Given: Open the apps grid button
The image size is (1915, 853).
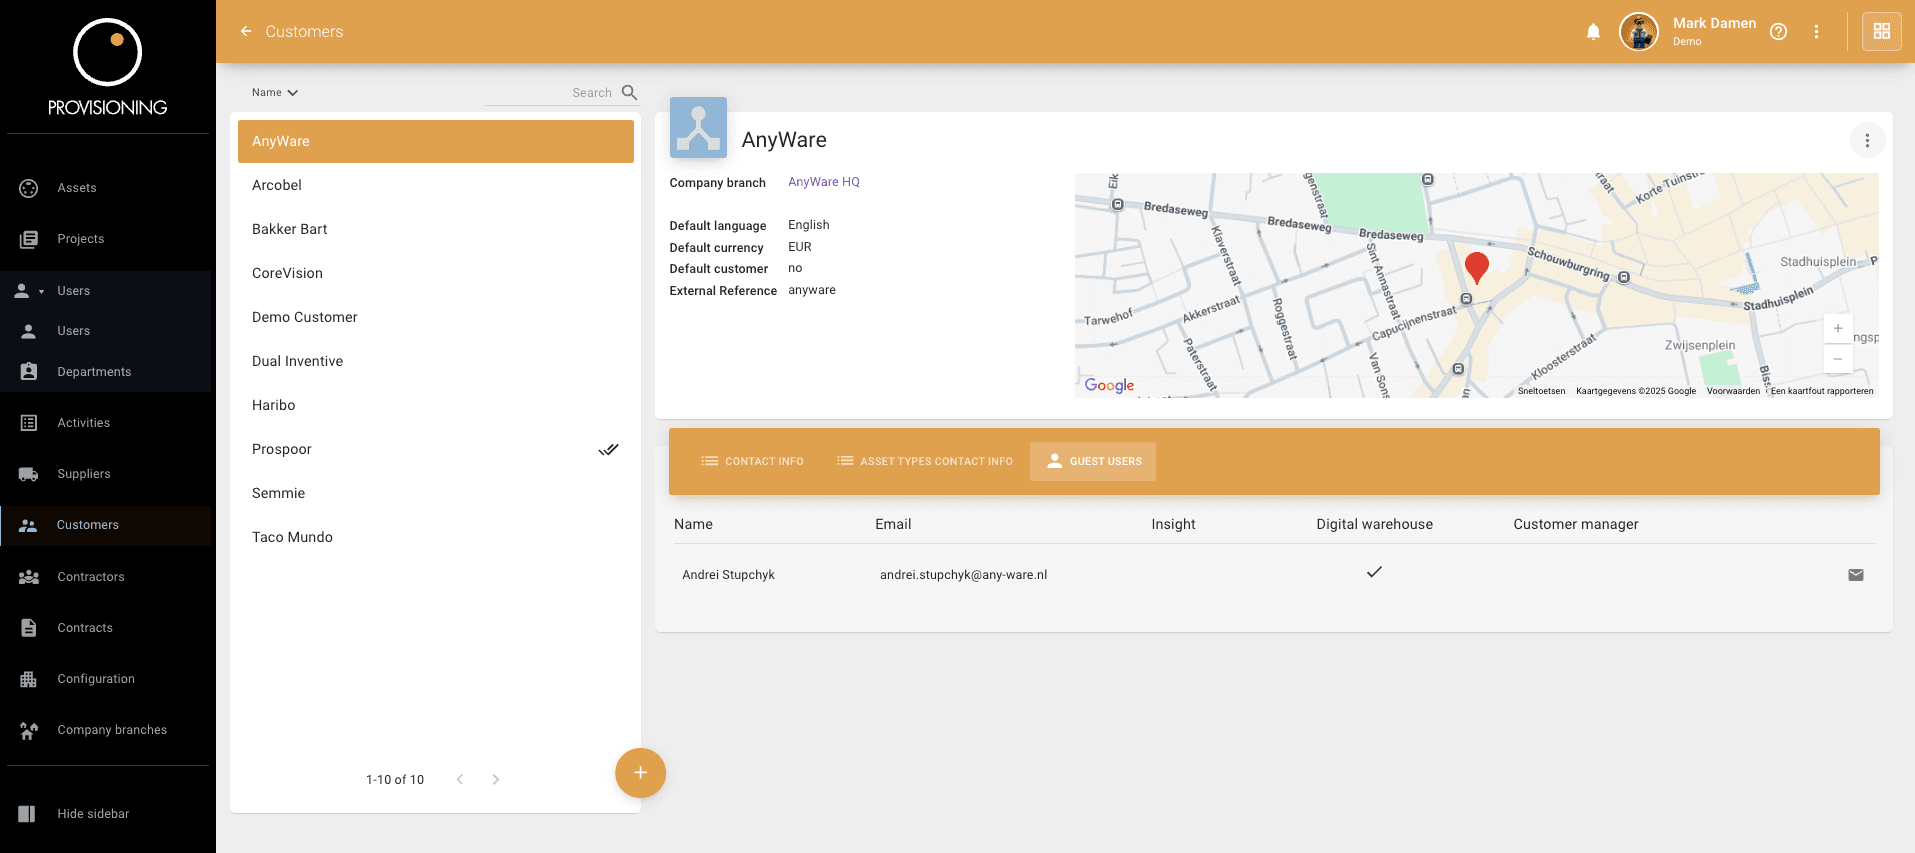Looking at the screenshot, I should pyautogui.click(x=1881, y=31).
